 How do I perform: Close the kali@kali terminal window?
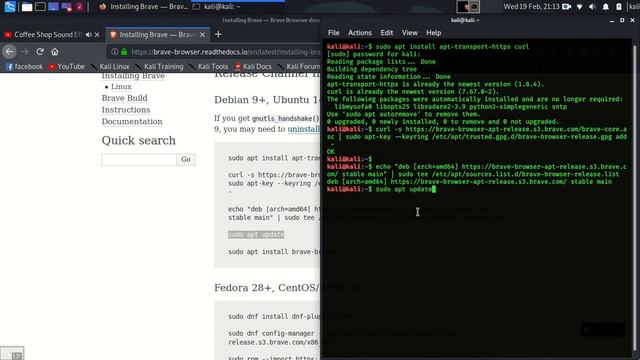click(x=633, y=20)
